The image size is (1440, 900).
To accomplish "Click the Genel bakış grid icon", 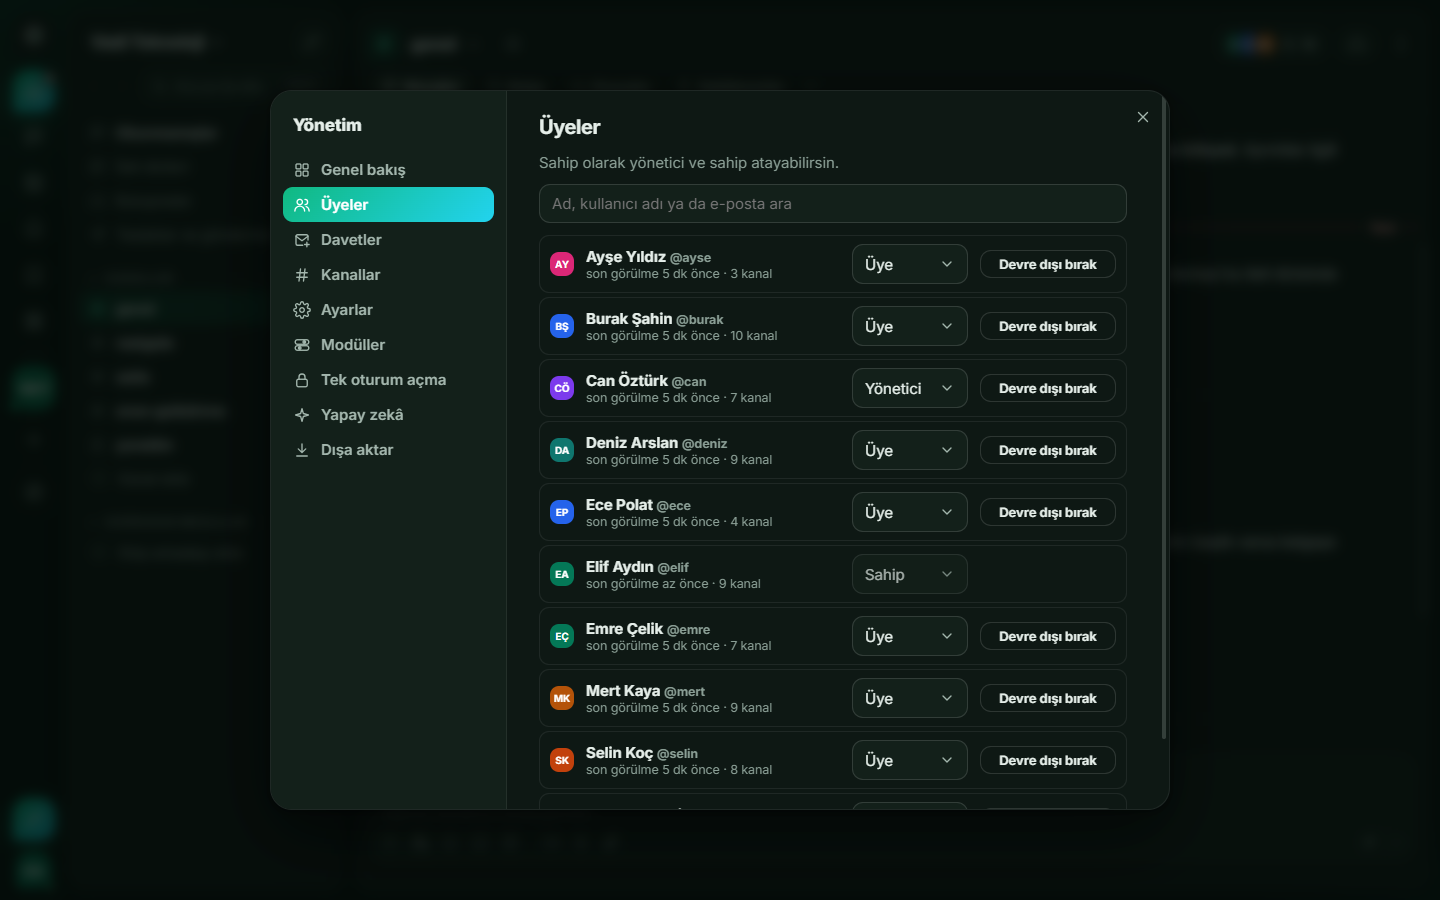I will 302,170.
